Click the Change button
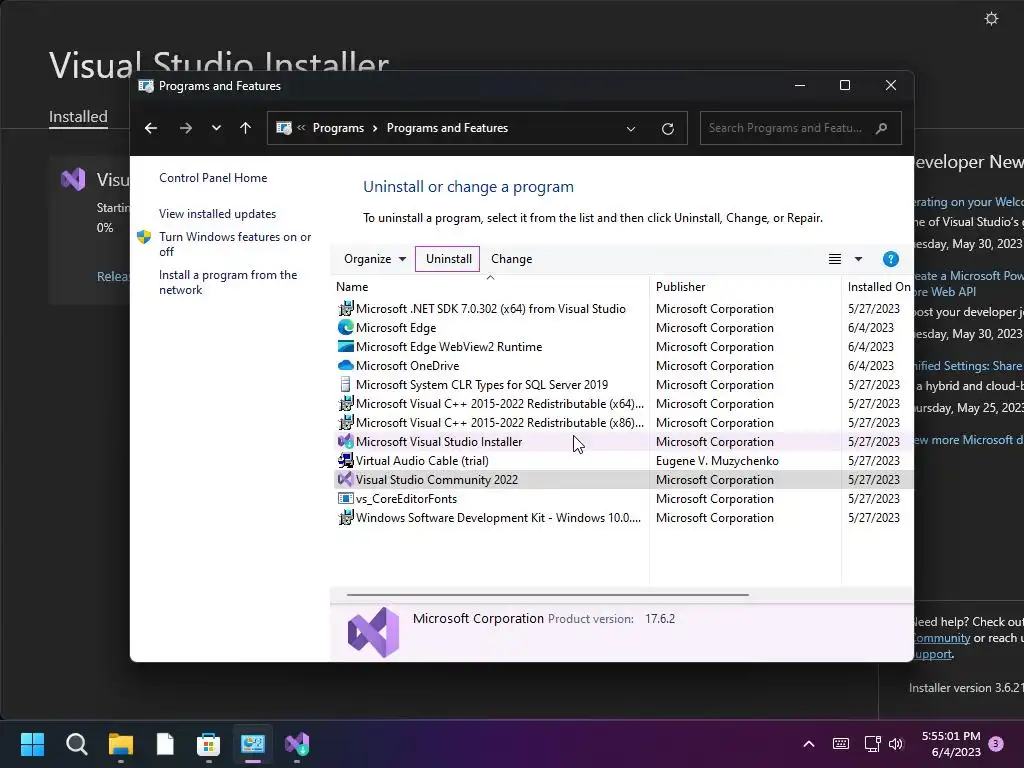The width and height of the screenshot is (1024, 768). [x=511, y=259]
